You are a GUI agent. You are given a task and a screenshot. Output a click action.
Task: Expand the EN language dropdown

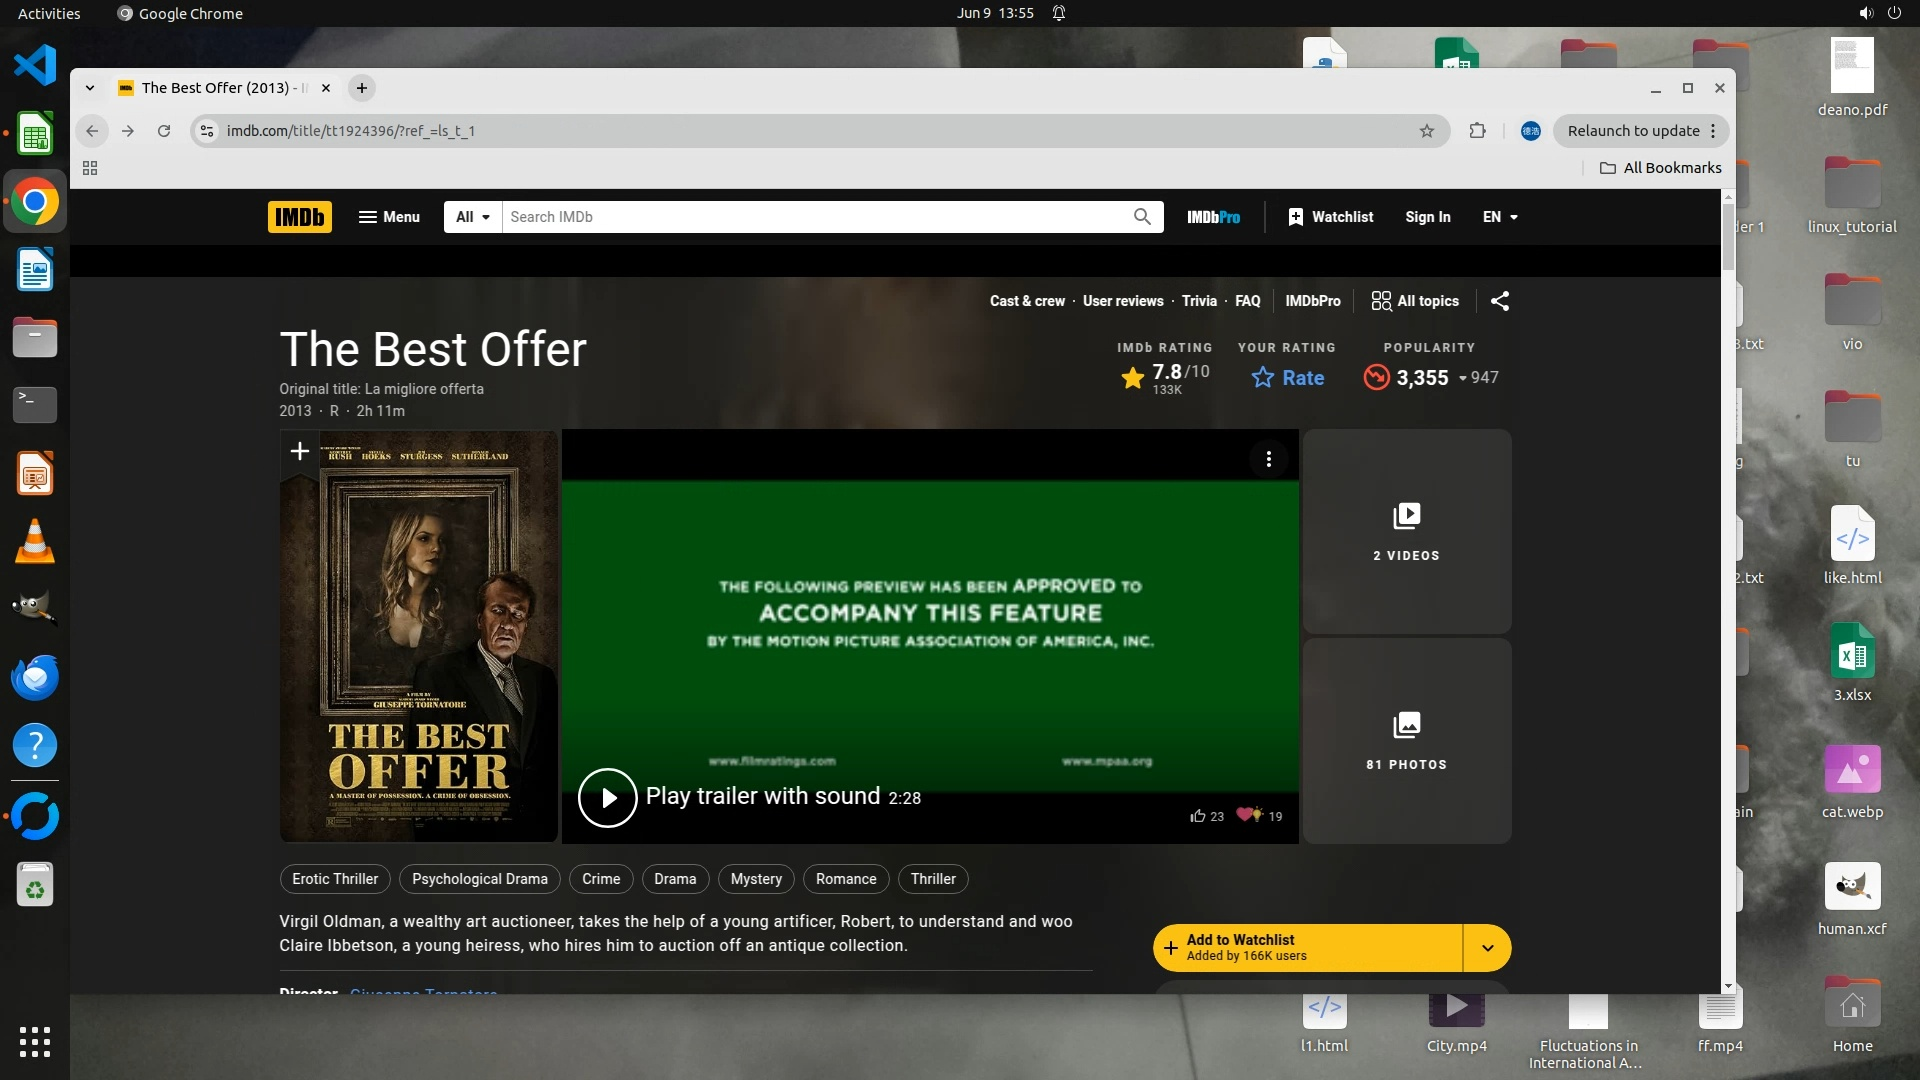click(1500, 217)
